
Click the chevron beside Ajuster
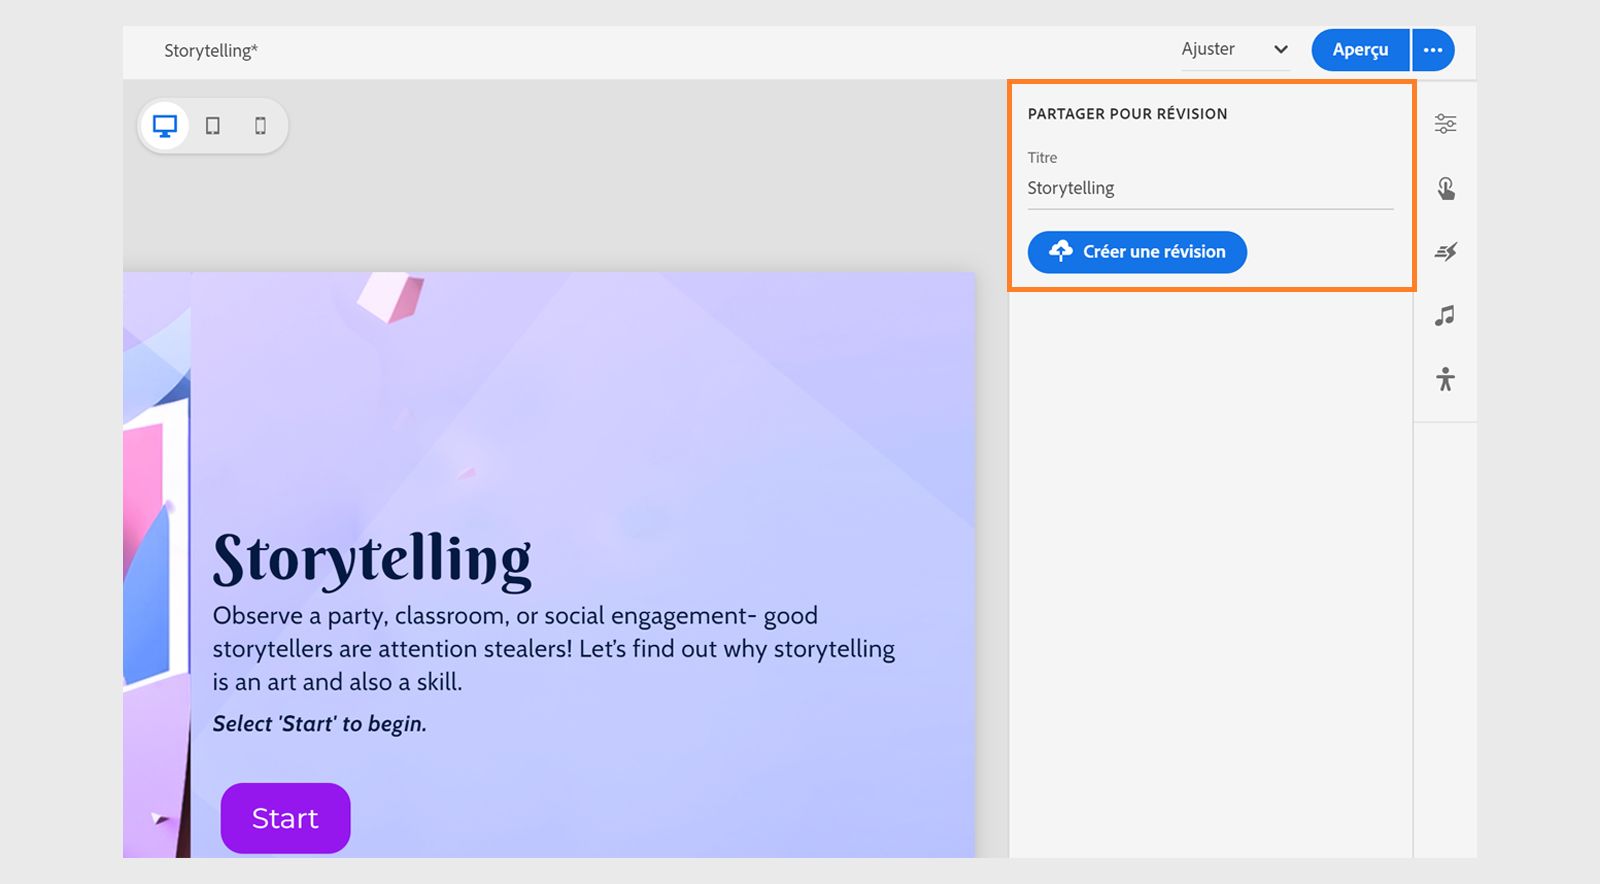pyautogui.click(x=1280, y=49)
